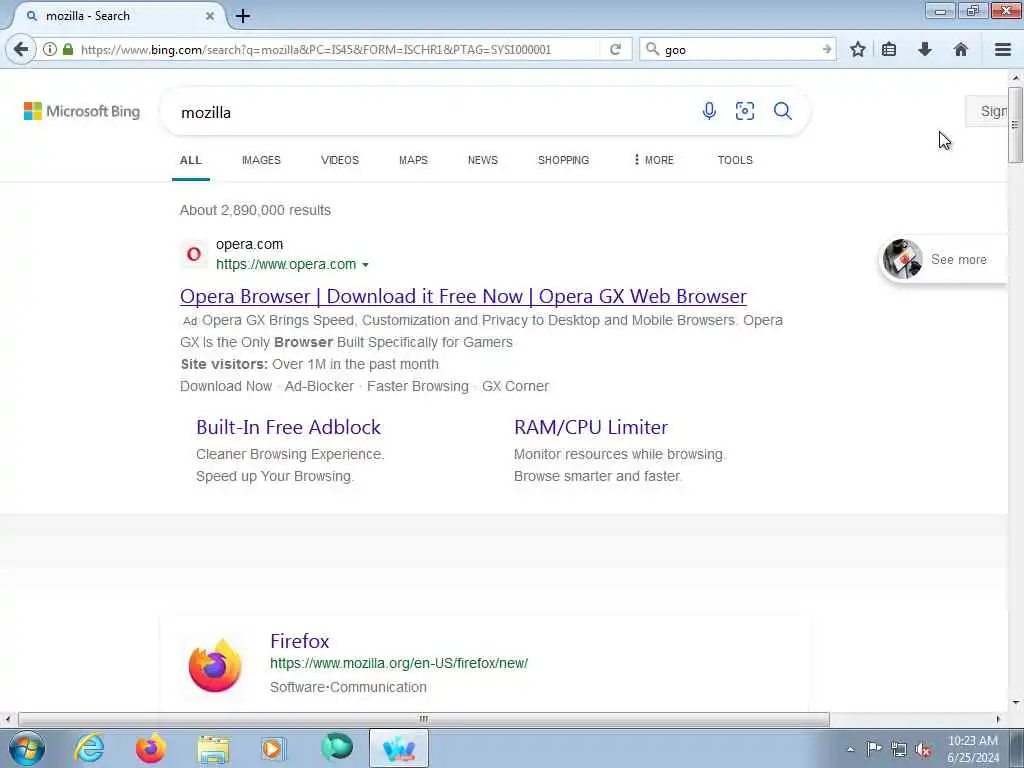Click the Bing search magnifier button
The width and height of the screenshot is (1024, 768).
point(783,111)
